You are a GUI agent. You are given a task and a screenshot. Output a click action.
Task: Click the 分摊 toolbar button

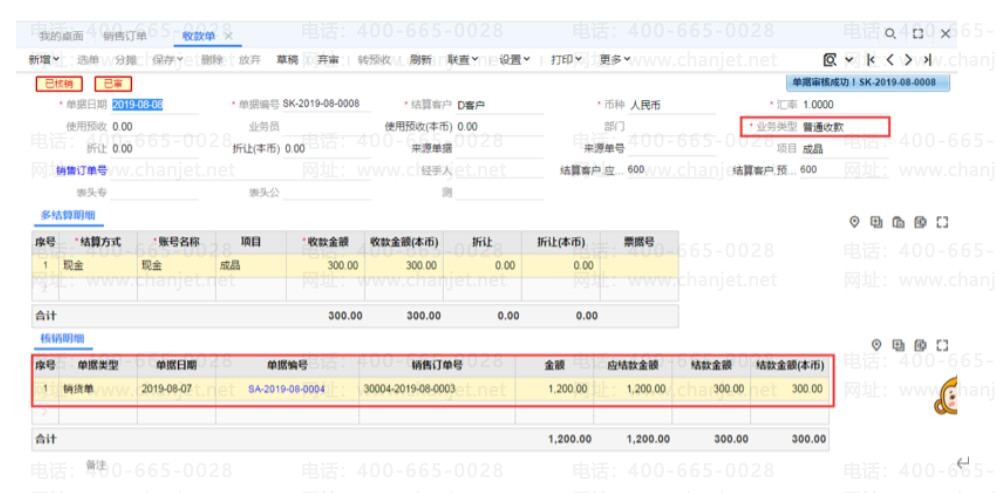pyautogui.click(x=126, y=60)
